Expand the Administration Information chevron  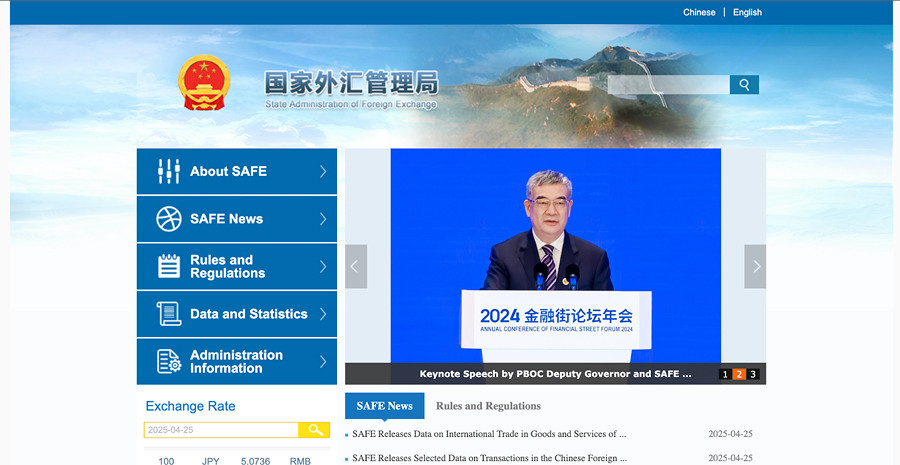[x=323, y=362]
